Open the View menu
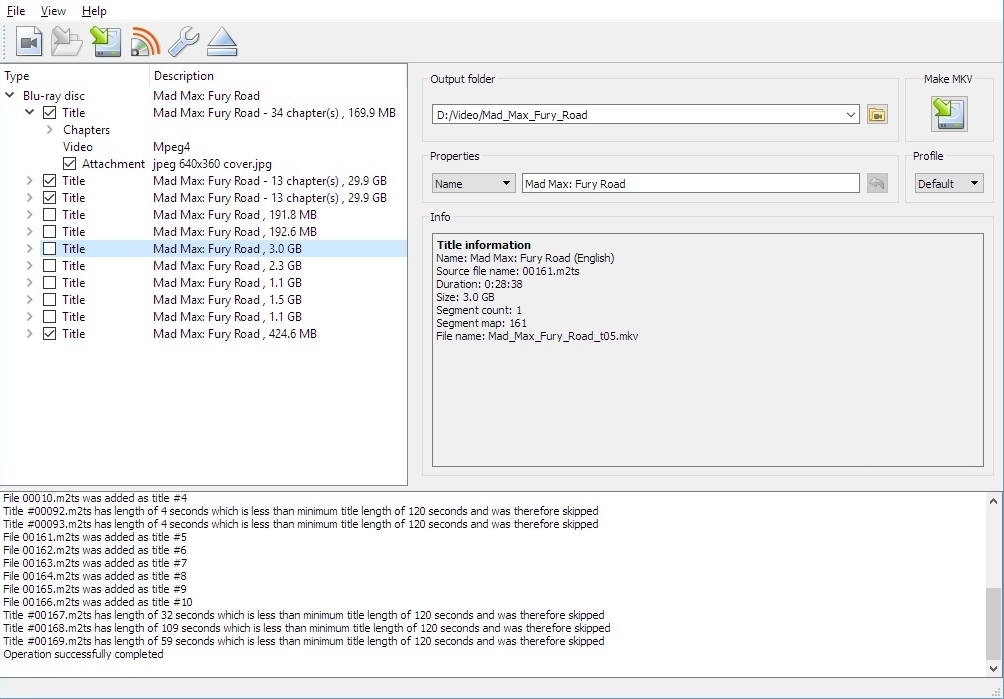This screenshot has height=699, width=1004. pyautogui.click(x=52, y=11)
